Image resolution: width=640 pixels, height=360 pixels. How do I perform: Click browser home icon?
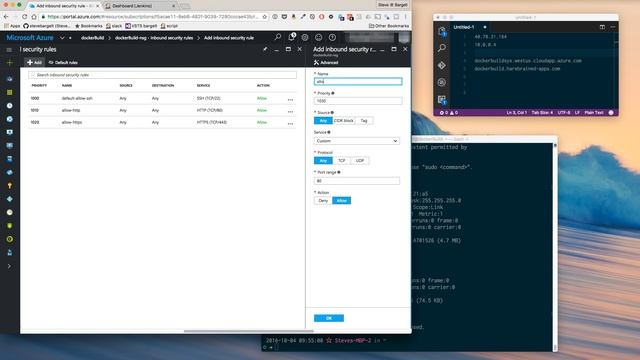tap(34, 17)
